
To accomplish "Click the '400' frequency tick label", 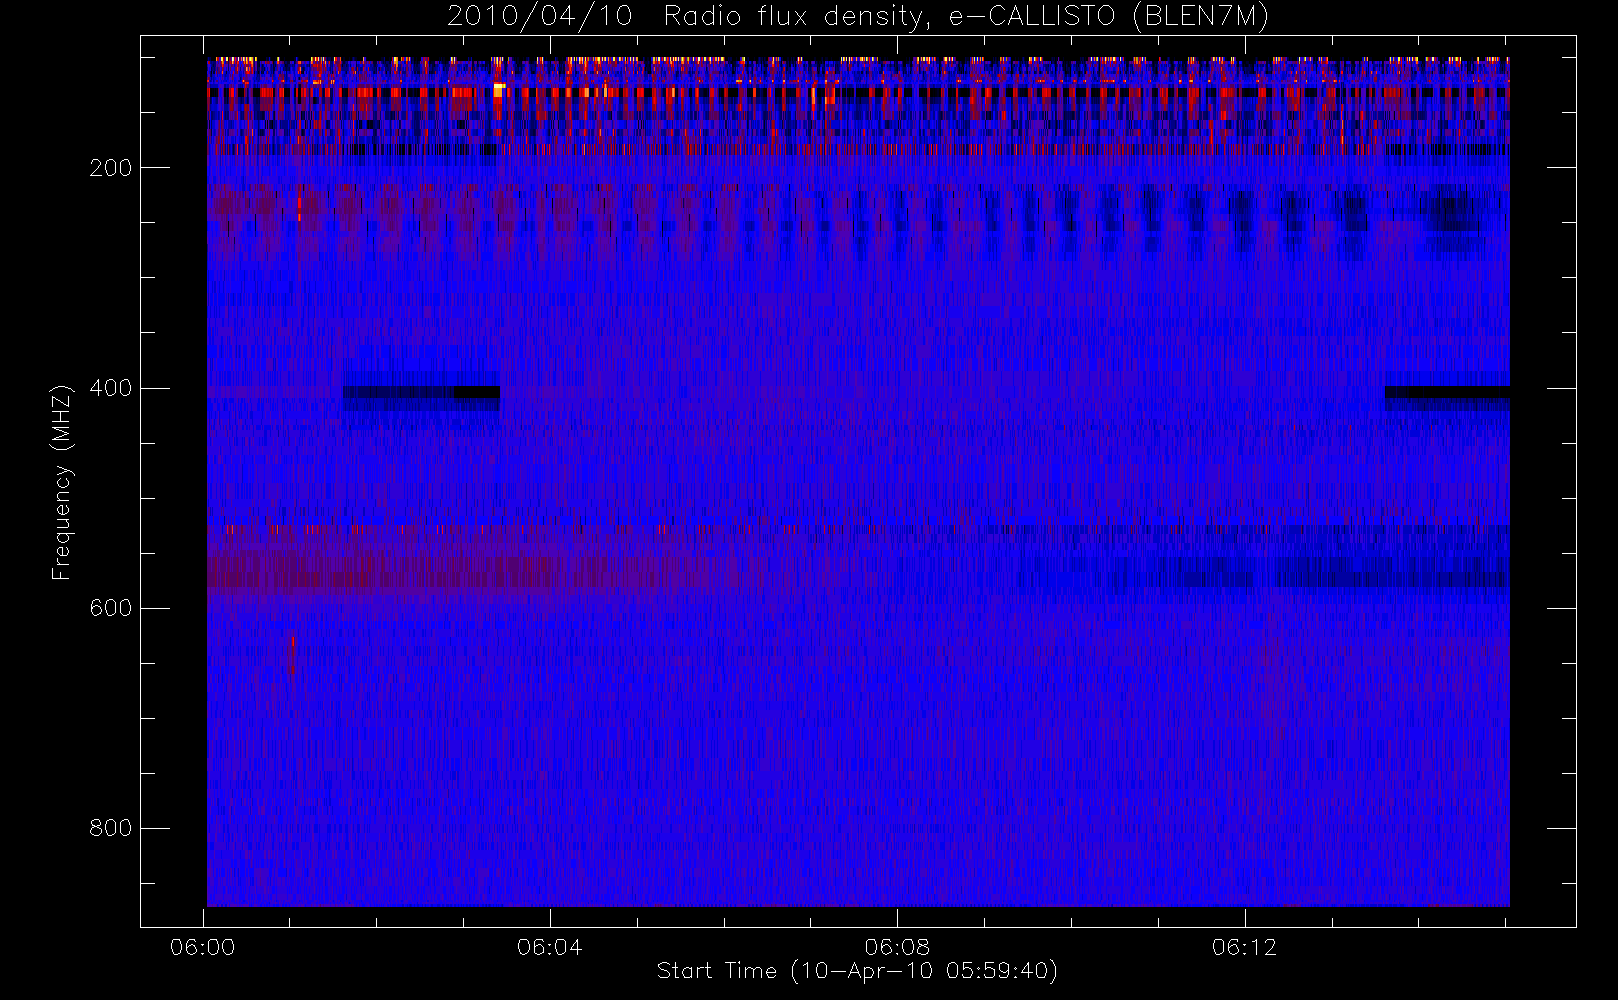I will (x=110, y=388).
